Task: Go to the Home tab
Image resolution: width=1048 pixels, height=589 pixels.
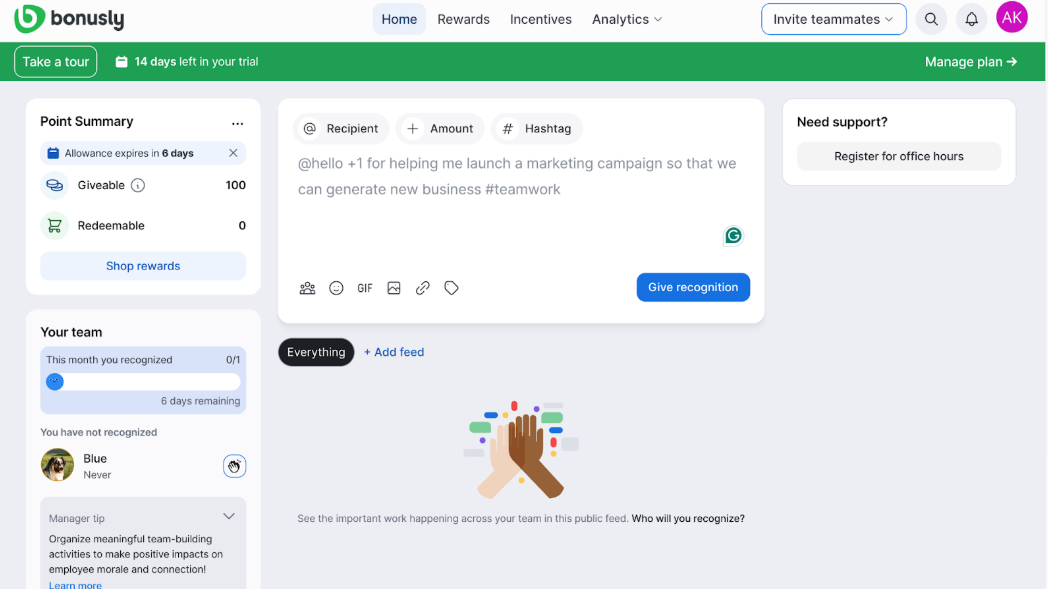Action: click(399, 19)
